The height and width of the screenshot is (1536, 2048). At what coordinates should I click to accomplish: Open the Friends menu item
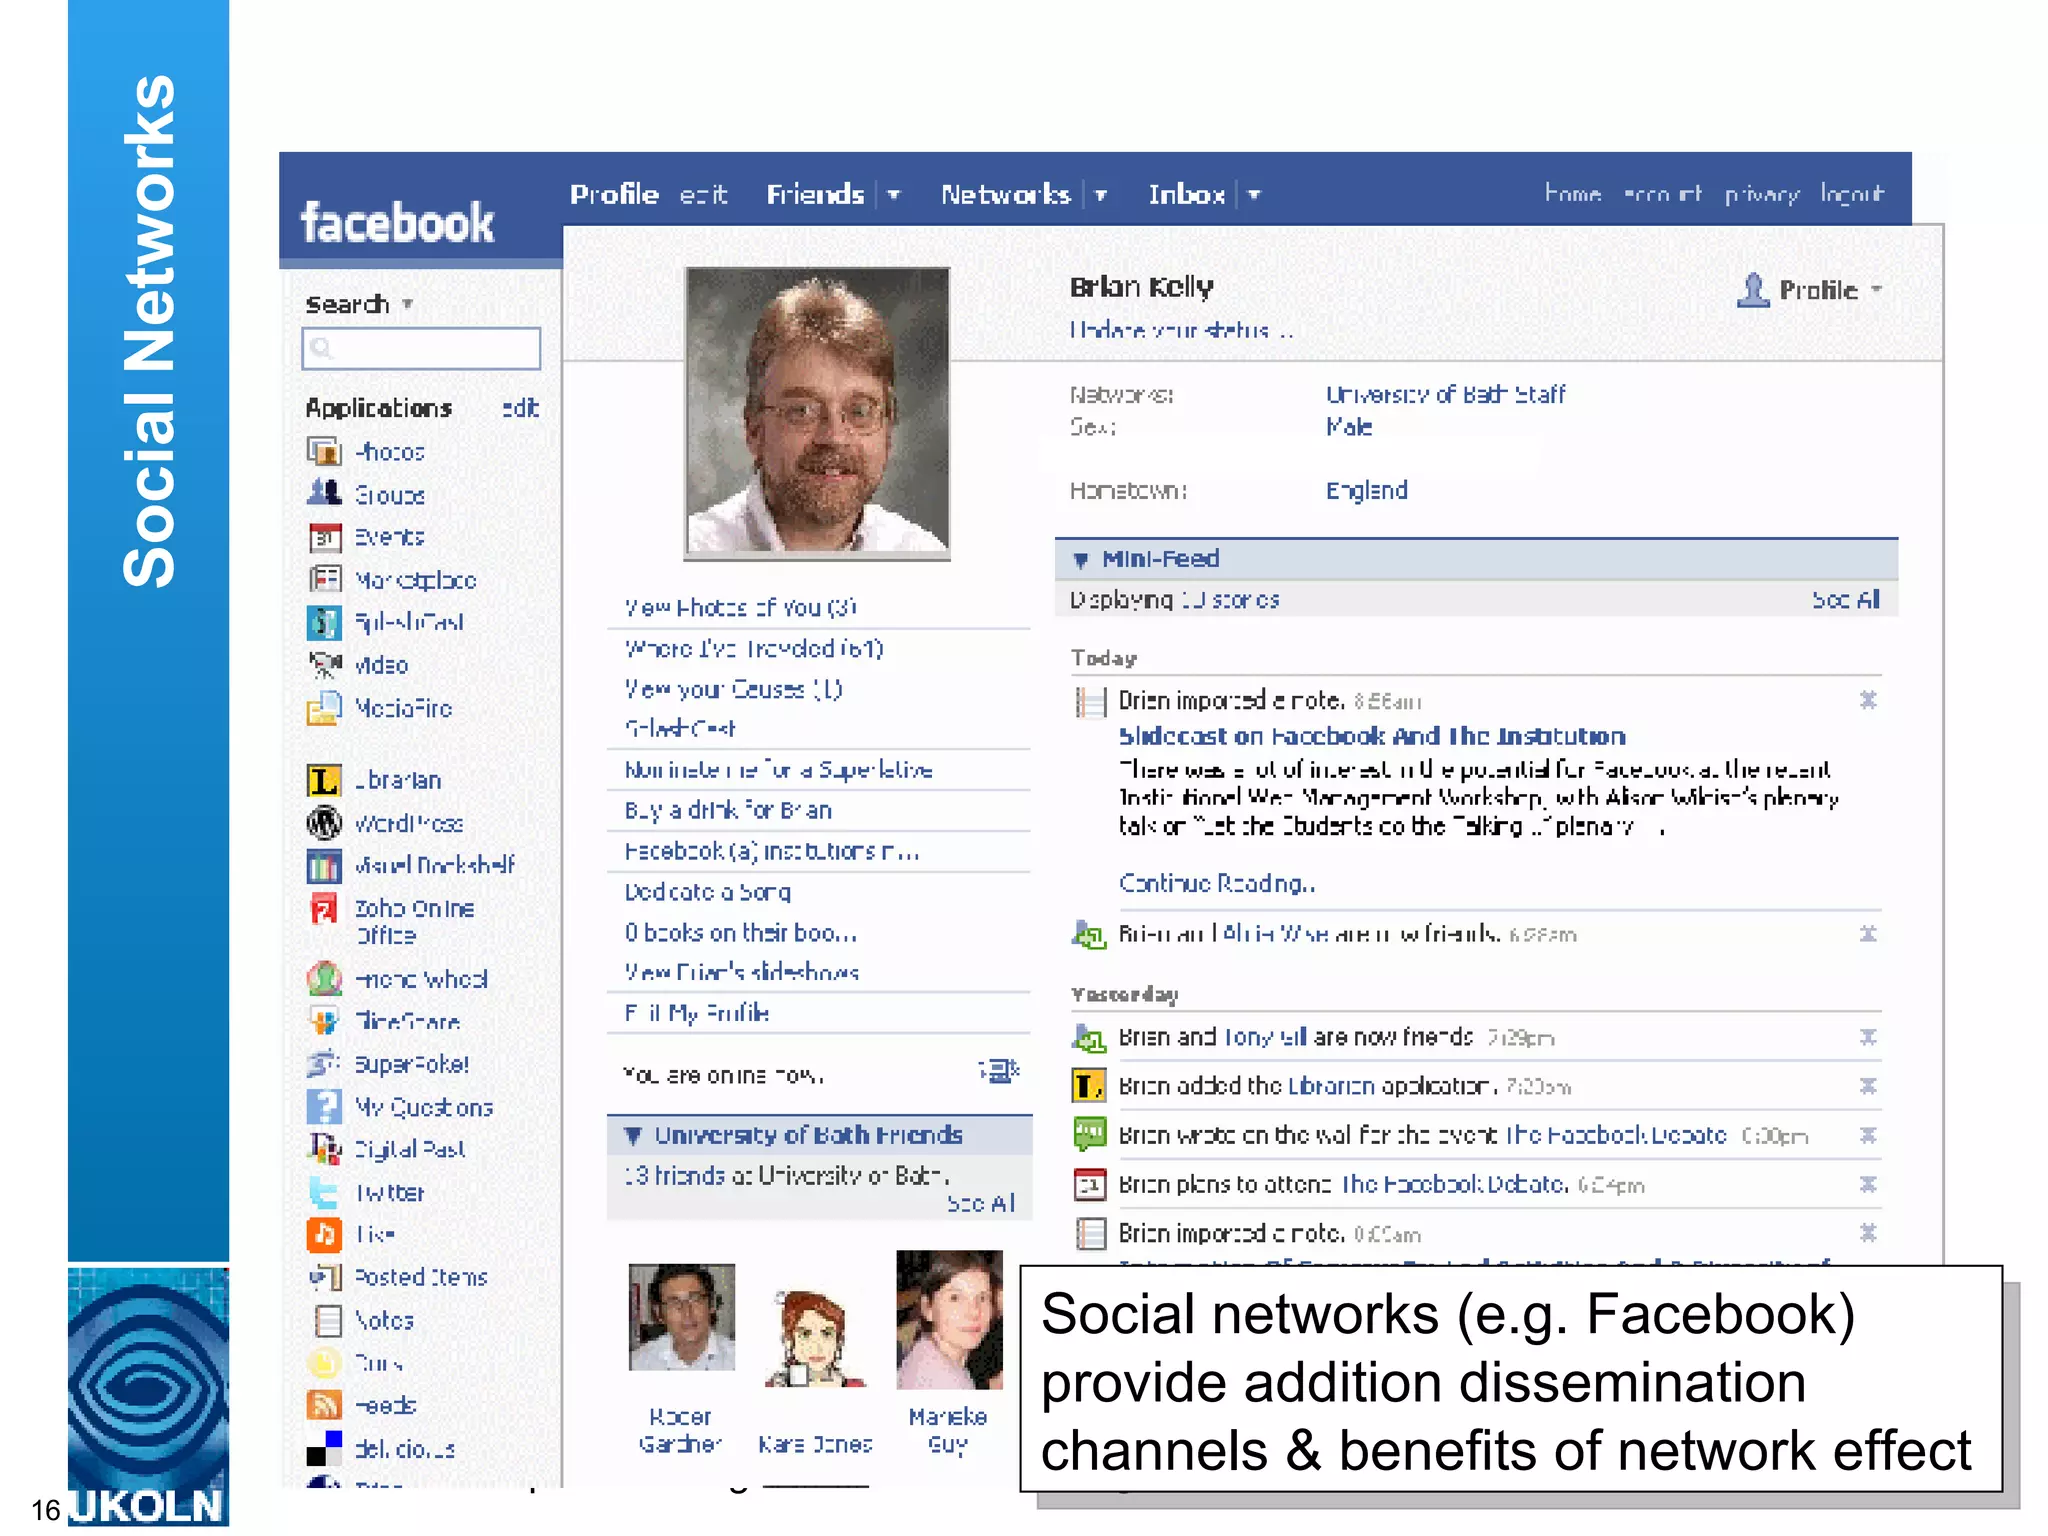[x=815, y=194]
